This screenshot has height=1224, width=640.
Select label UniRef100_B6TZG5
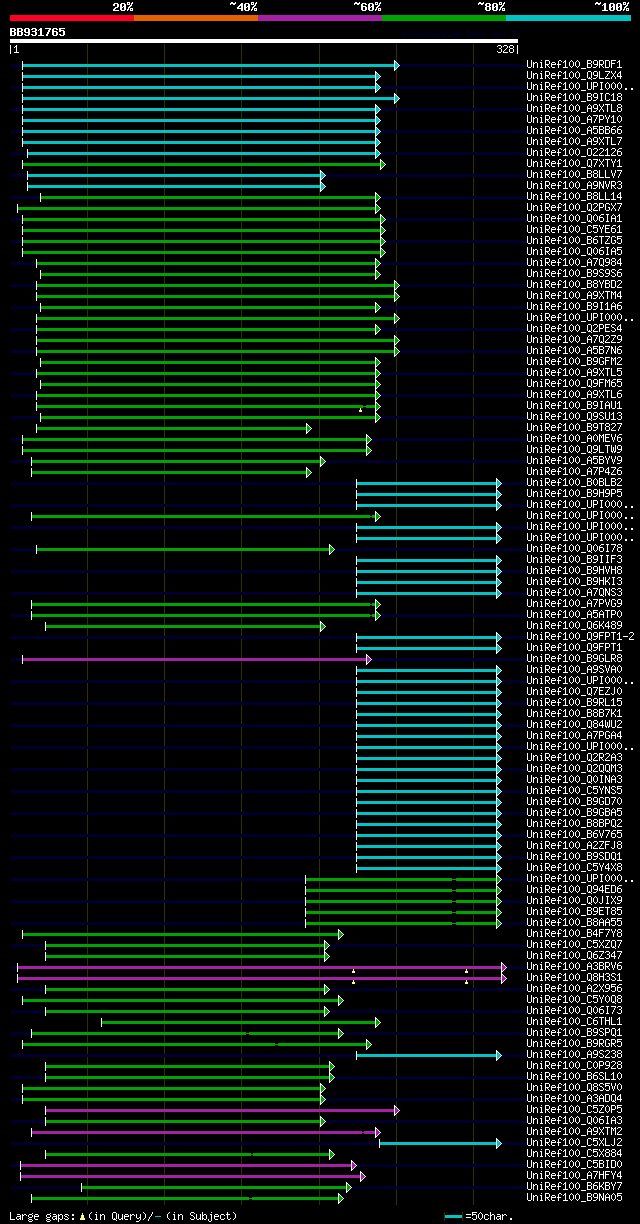[574, 241]
